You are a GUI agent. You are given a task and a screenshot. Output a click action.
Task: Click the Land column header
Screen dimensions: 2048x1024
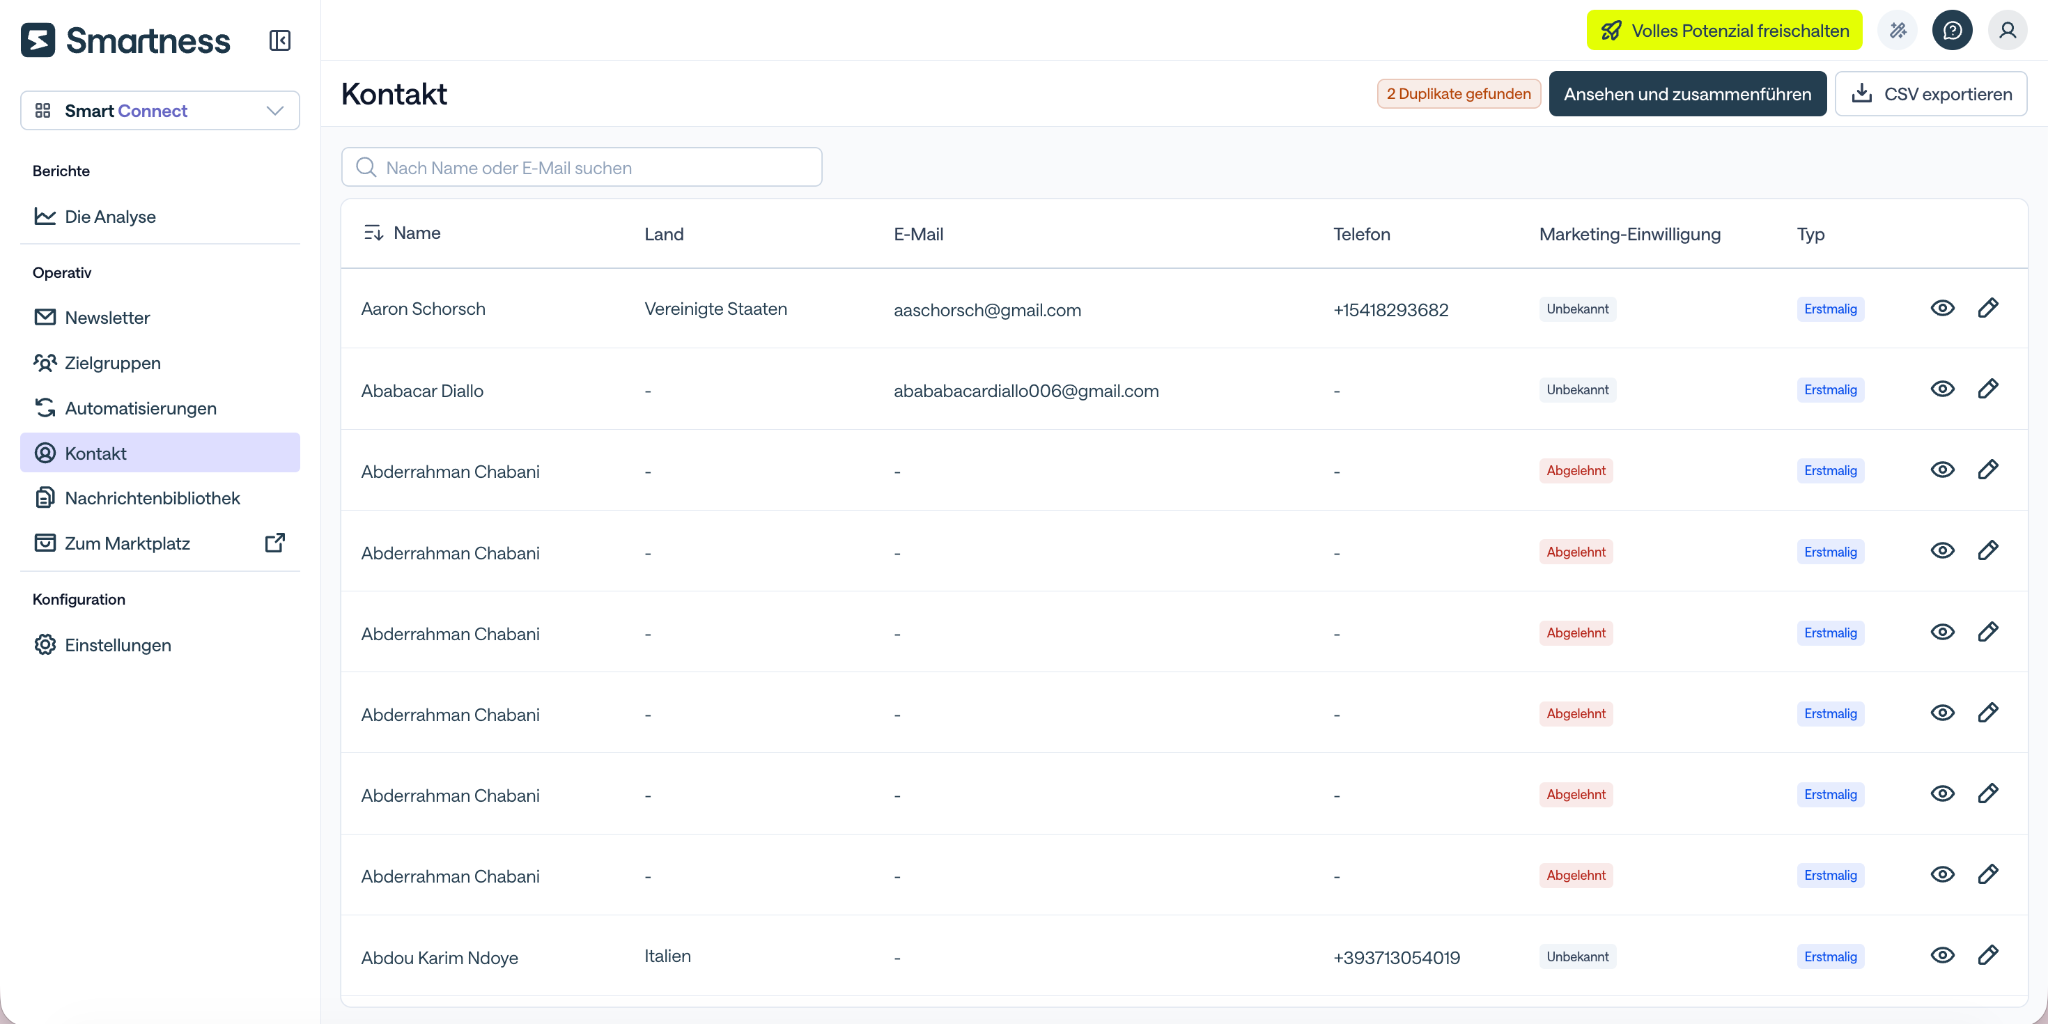(x=664, y=234)
